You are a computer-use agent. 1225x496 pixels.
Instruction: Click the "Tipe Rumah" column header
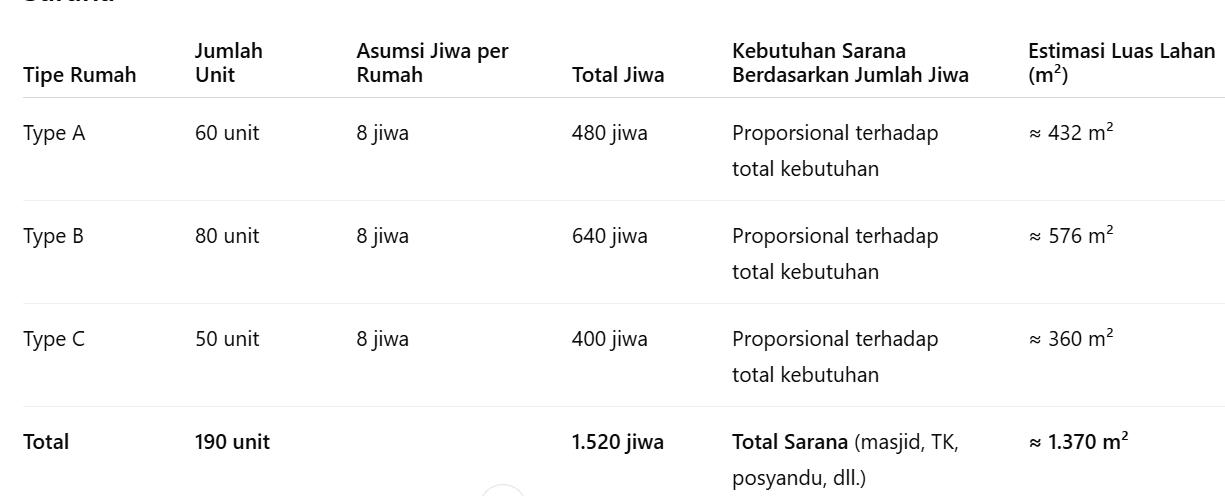pyautogui.click(x=80, y=75)
